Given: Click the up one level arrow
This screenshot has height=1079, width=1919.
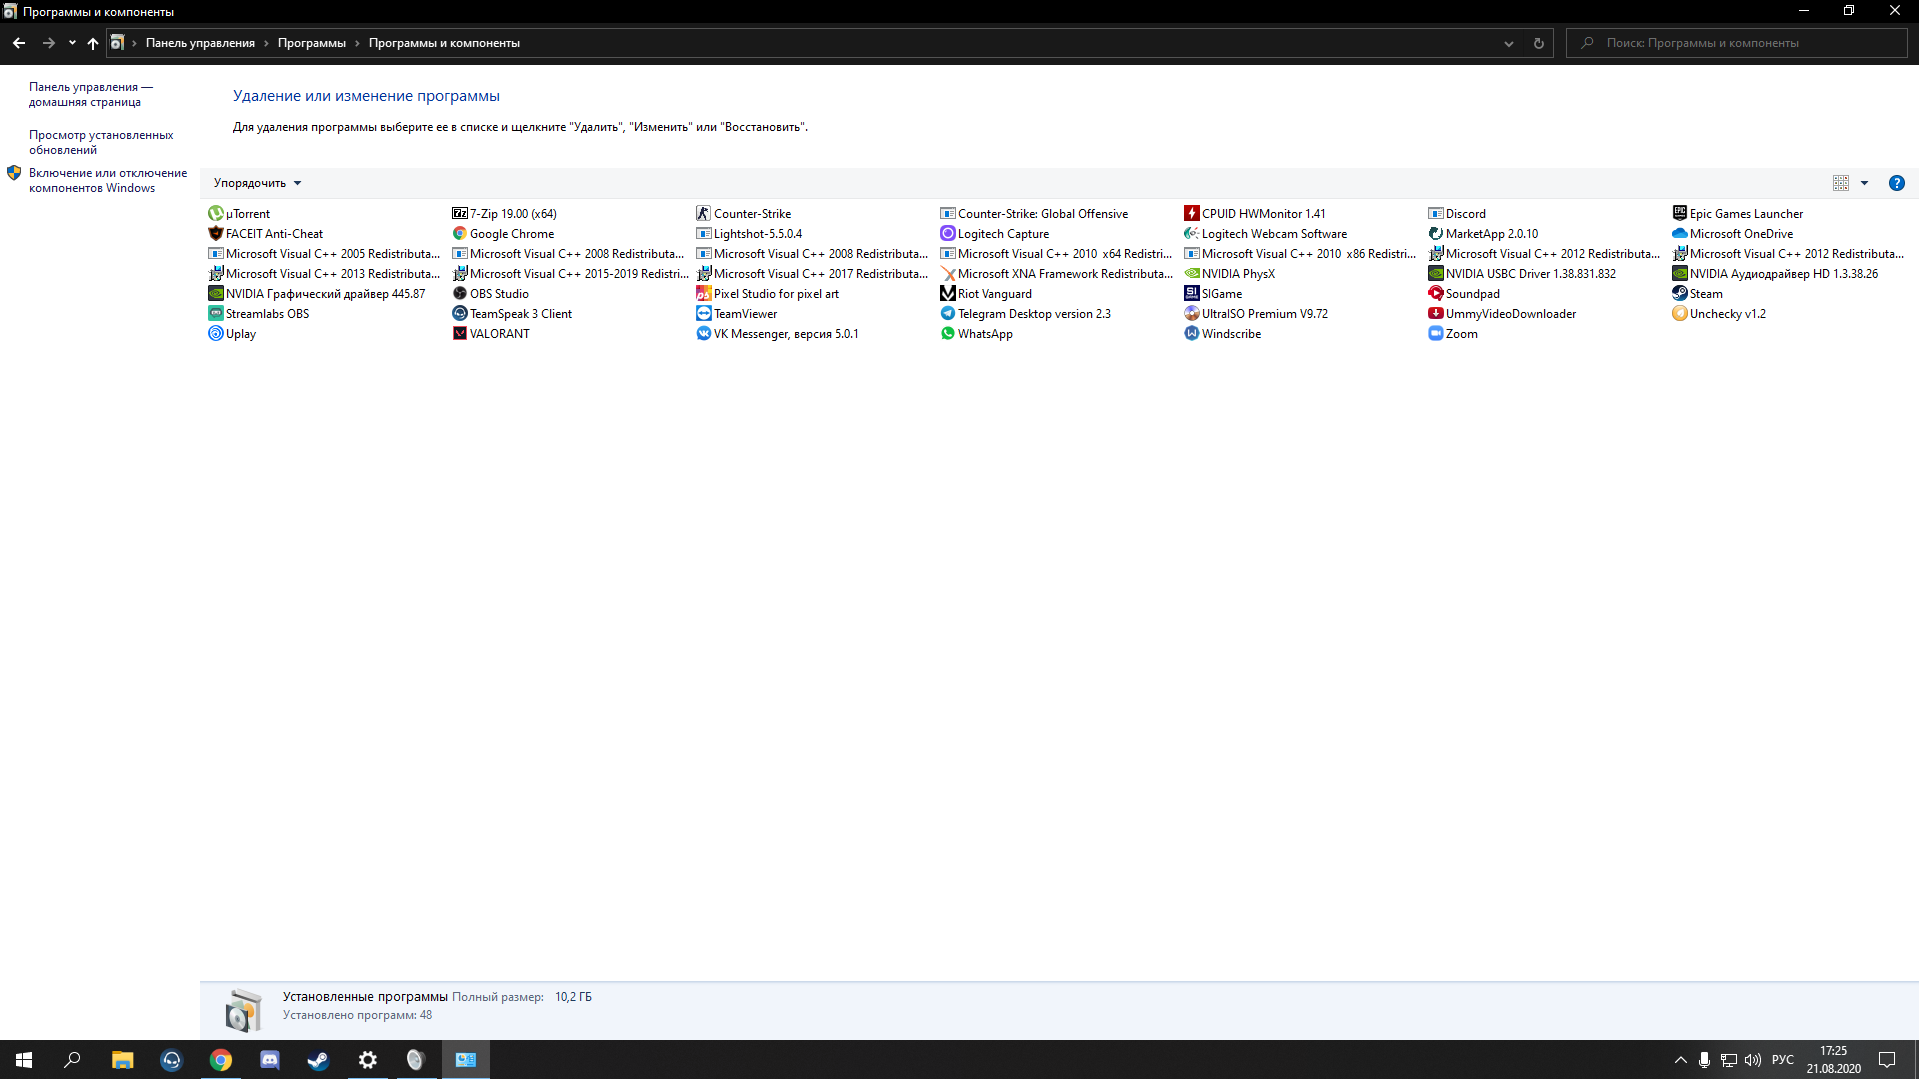Looking at the screenshot, I should point(93,43).
